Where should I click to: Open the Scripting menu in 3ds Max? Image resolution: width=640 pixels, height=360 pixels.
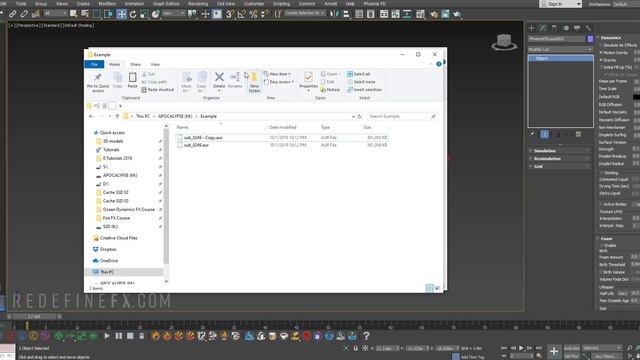point(281,4)
